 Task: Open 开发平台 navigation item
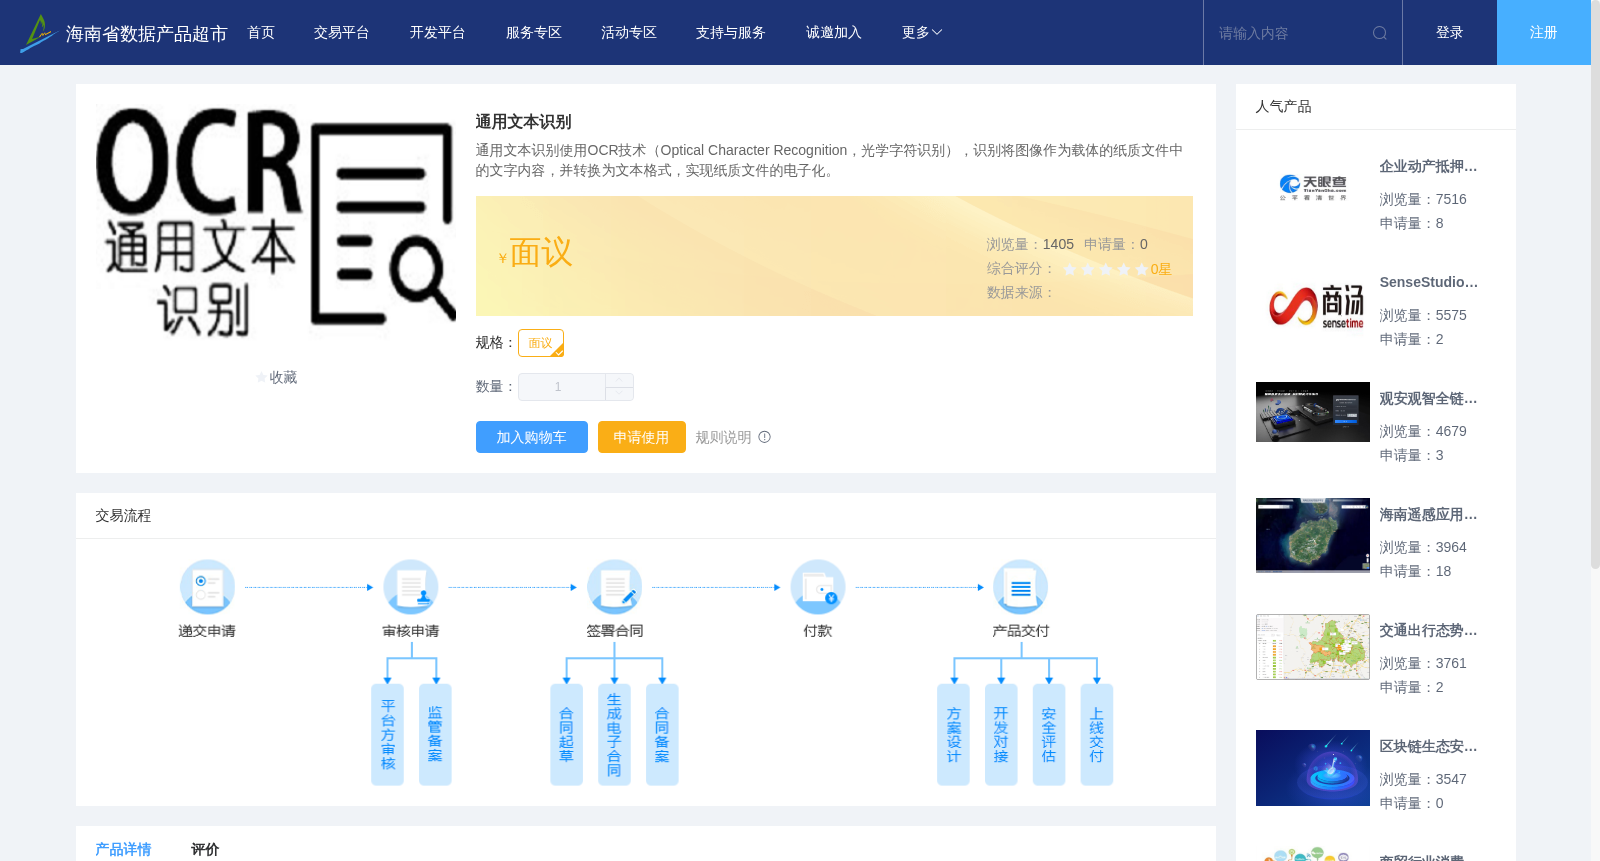click(438, 33)
